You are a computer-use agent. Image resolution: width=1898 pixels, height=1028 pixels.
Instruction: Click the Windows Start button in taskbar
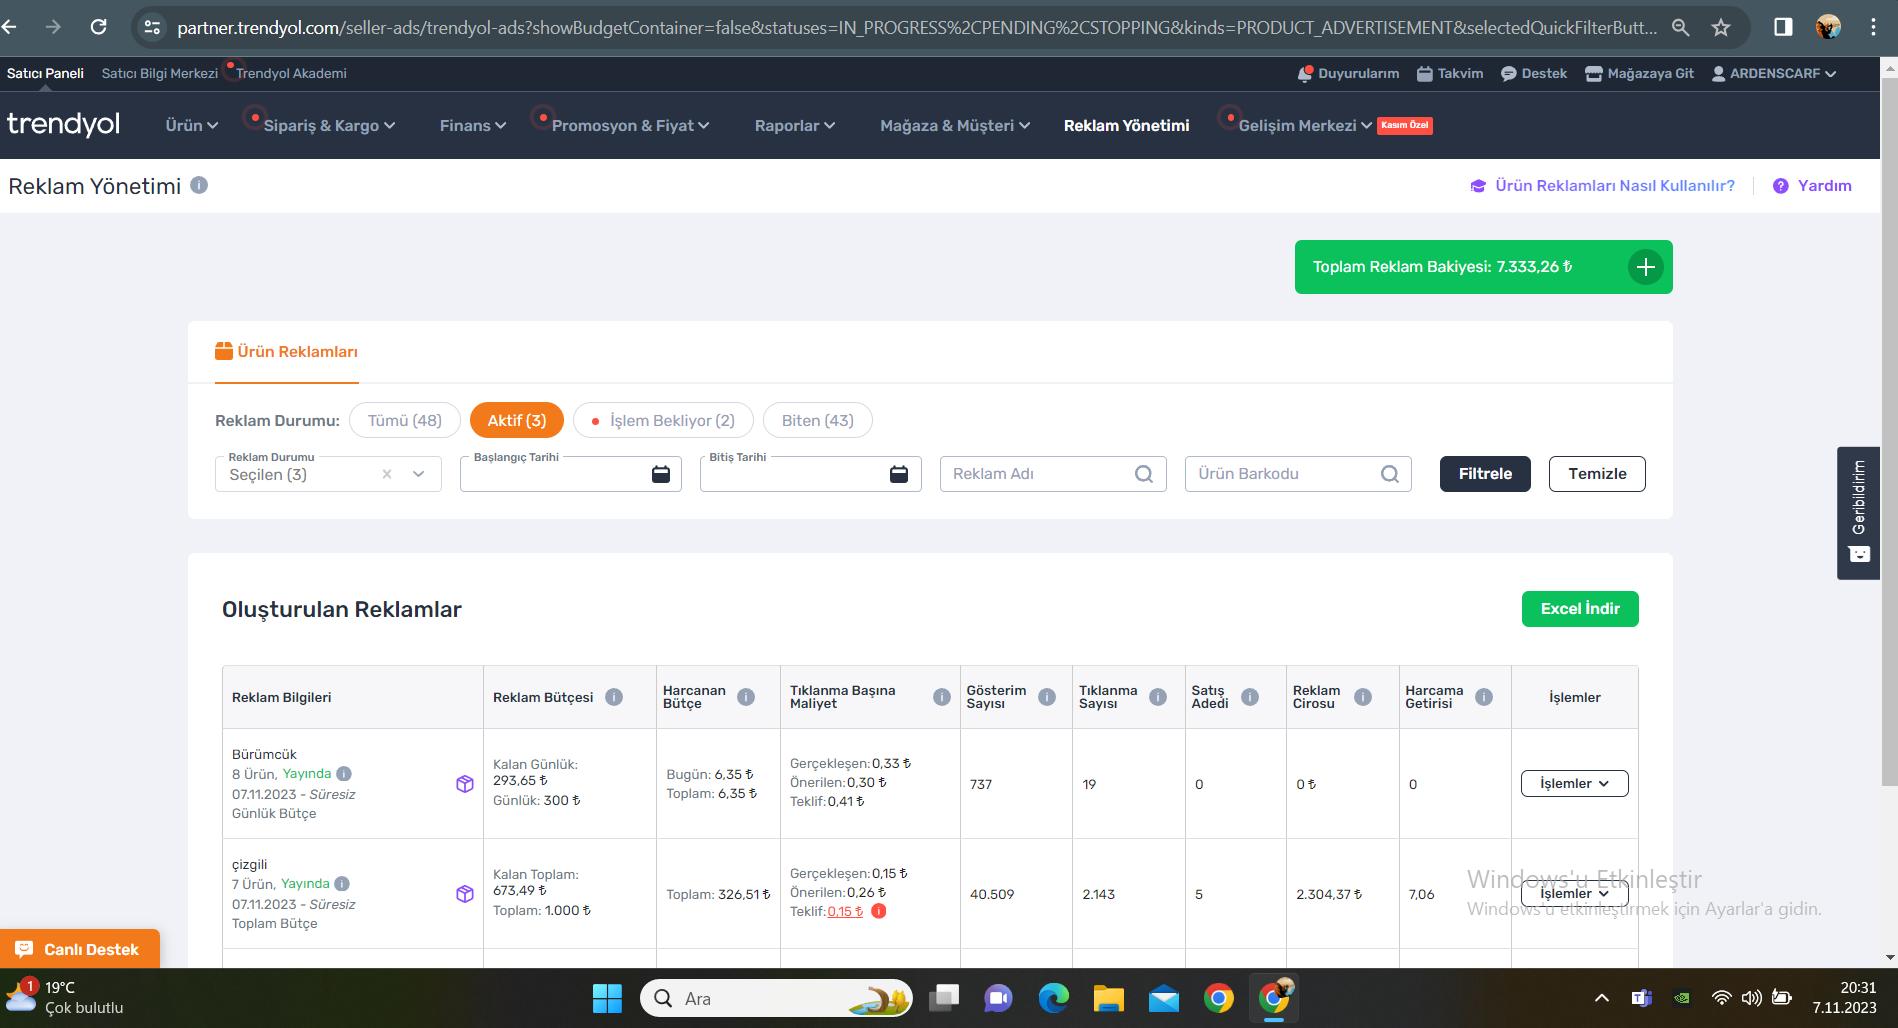pyautogui.click(x=607, y=998)
